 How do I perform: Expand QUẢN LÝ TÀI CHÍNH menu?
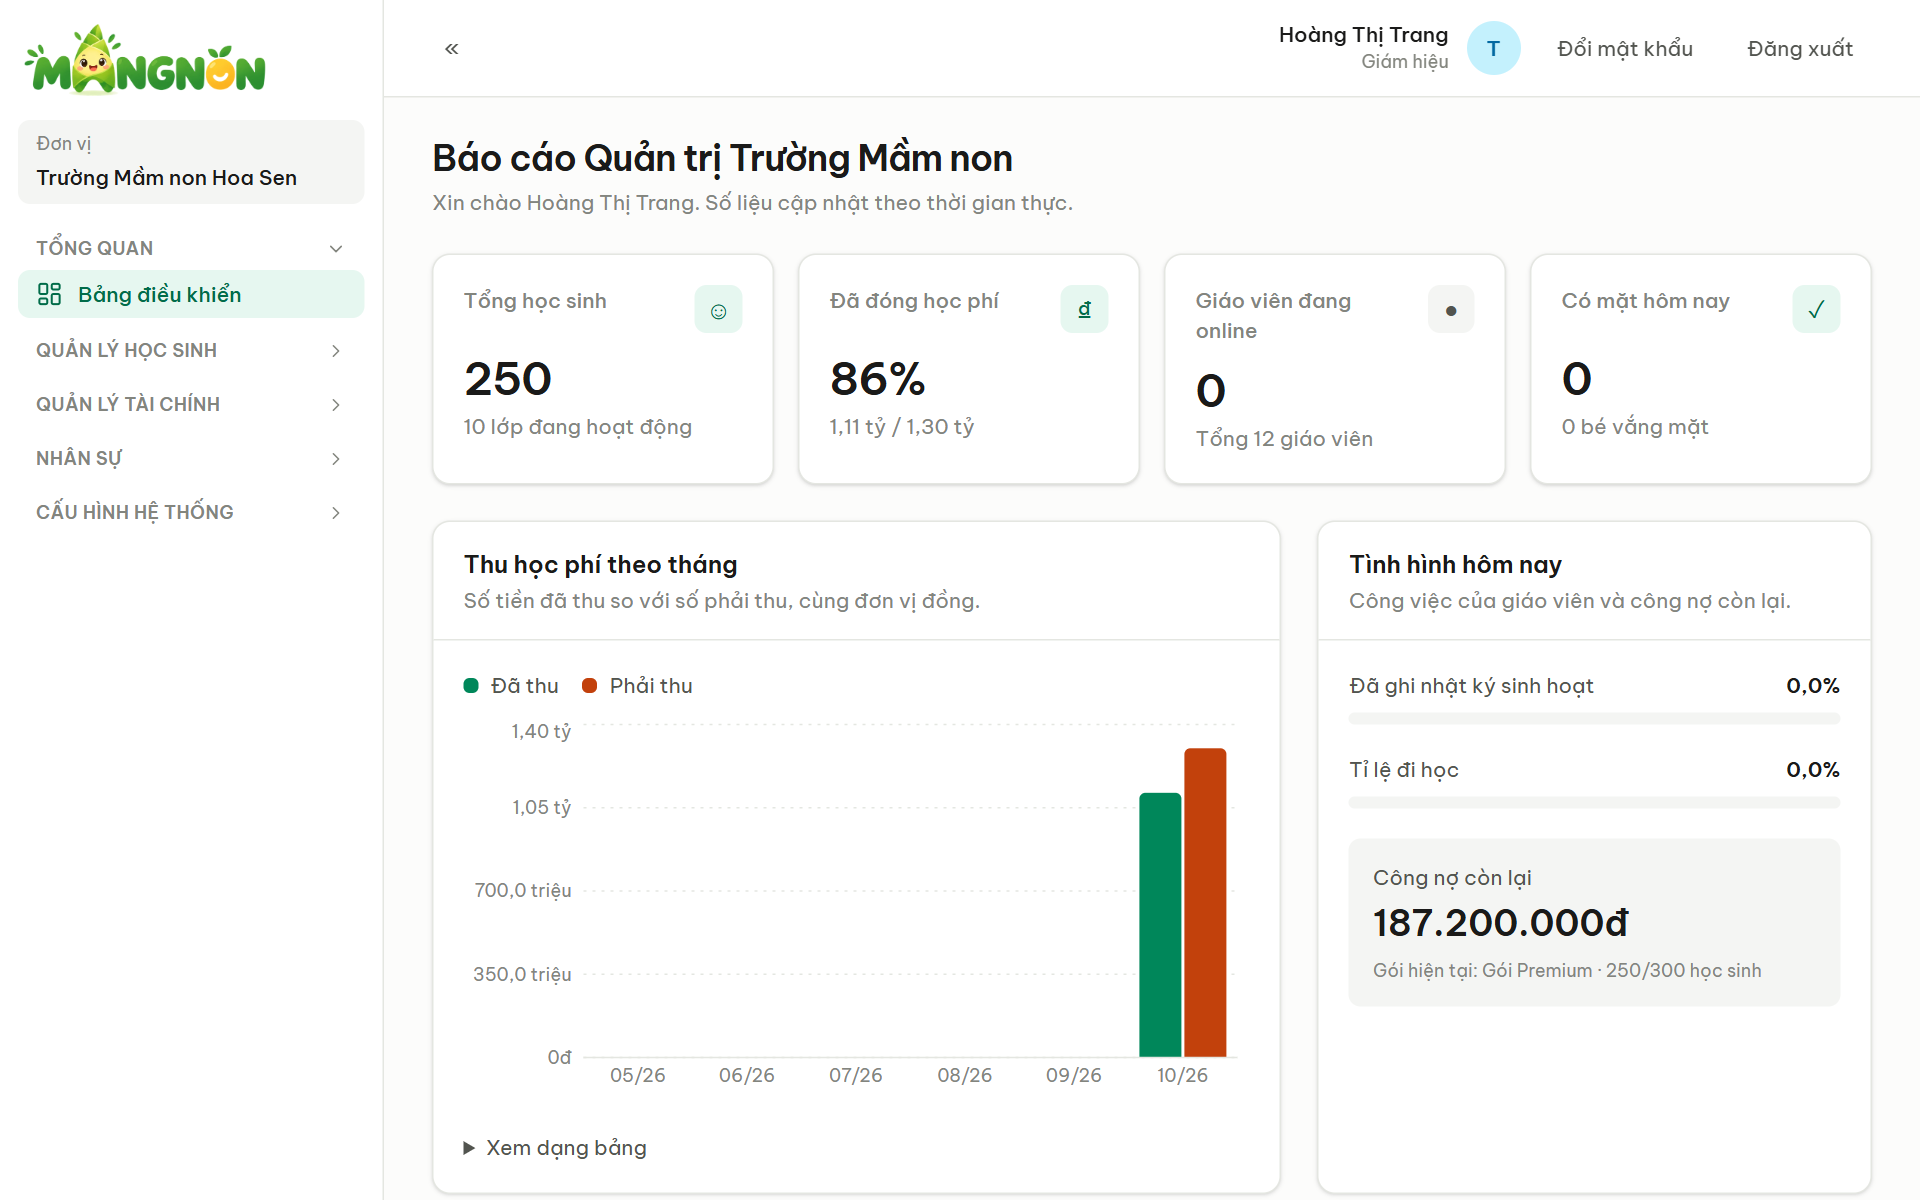point(190,404)
